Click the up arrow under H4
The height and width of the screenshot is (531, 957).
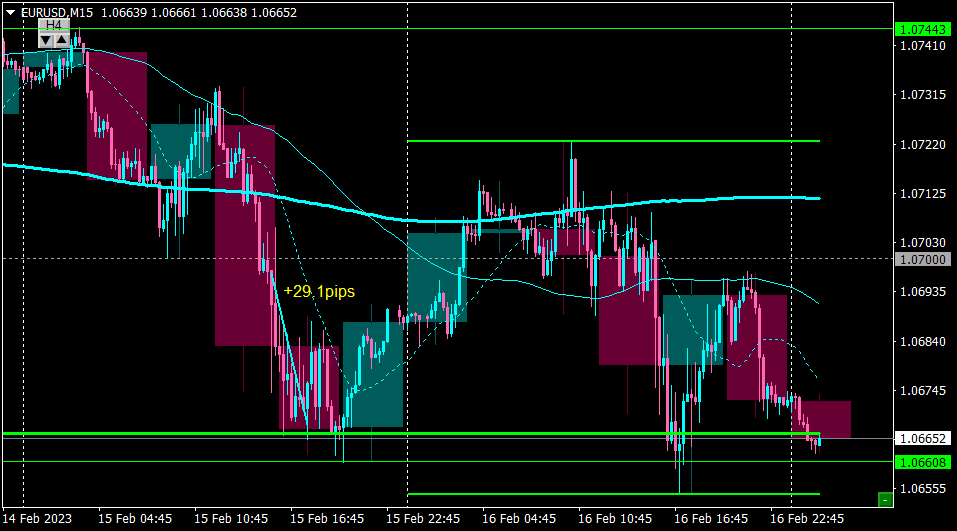pyautogui.click(x=62, y=40)
